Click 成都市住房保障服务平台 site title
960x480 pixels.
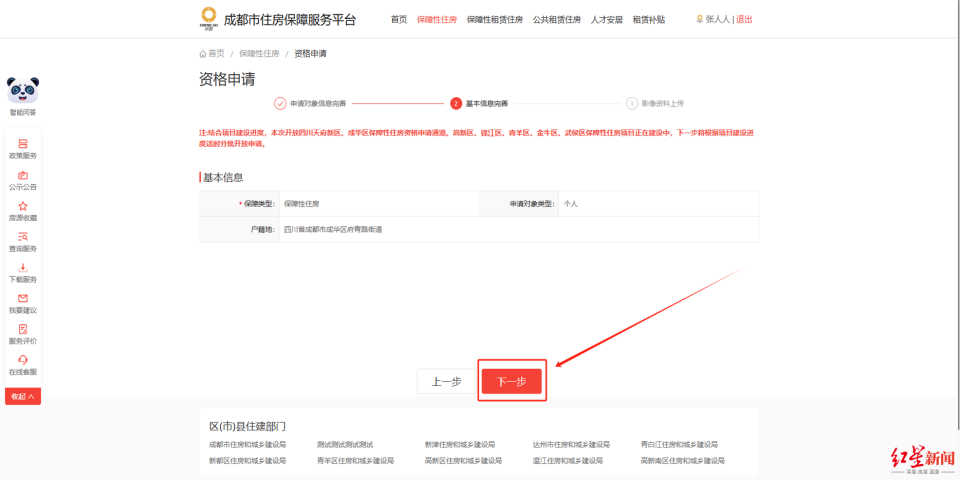pos(290,20)
